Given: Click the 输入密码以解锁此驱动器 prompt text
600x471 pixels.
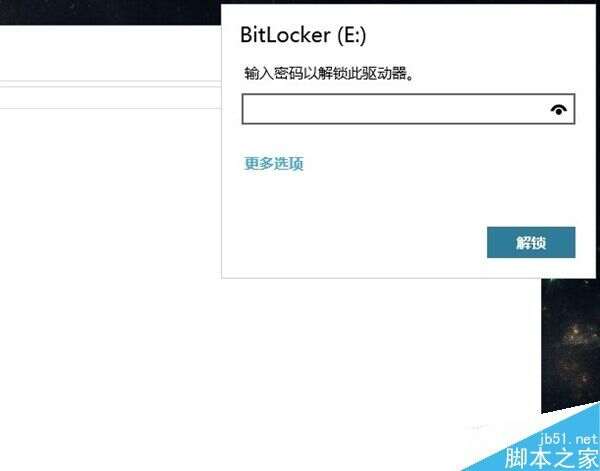Looking at the screenshot, I should [x=329, y=73].
